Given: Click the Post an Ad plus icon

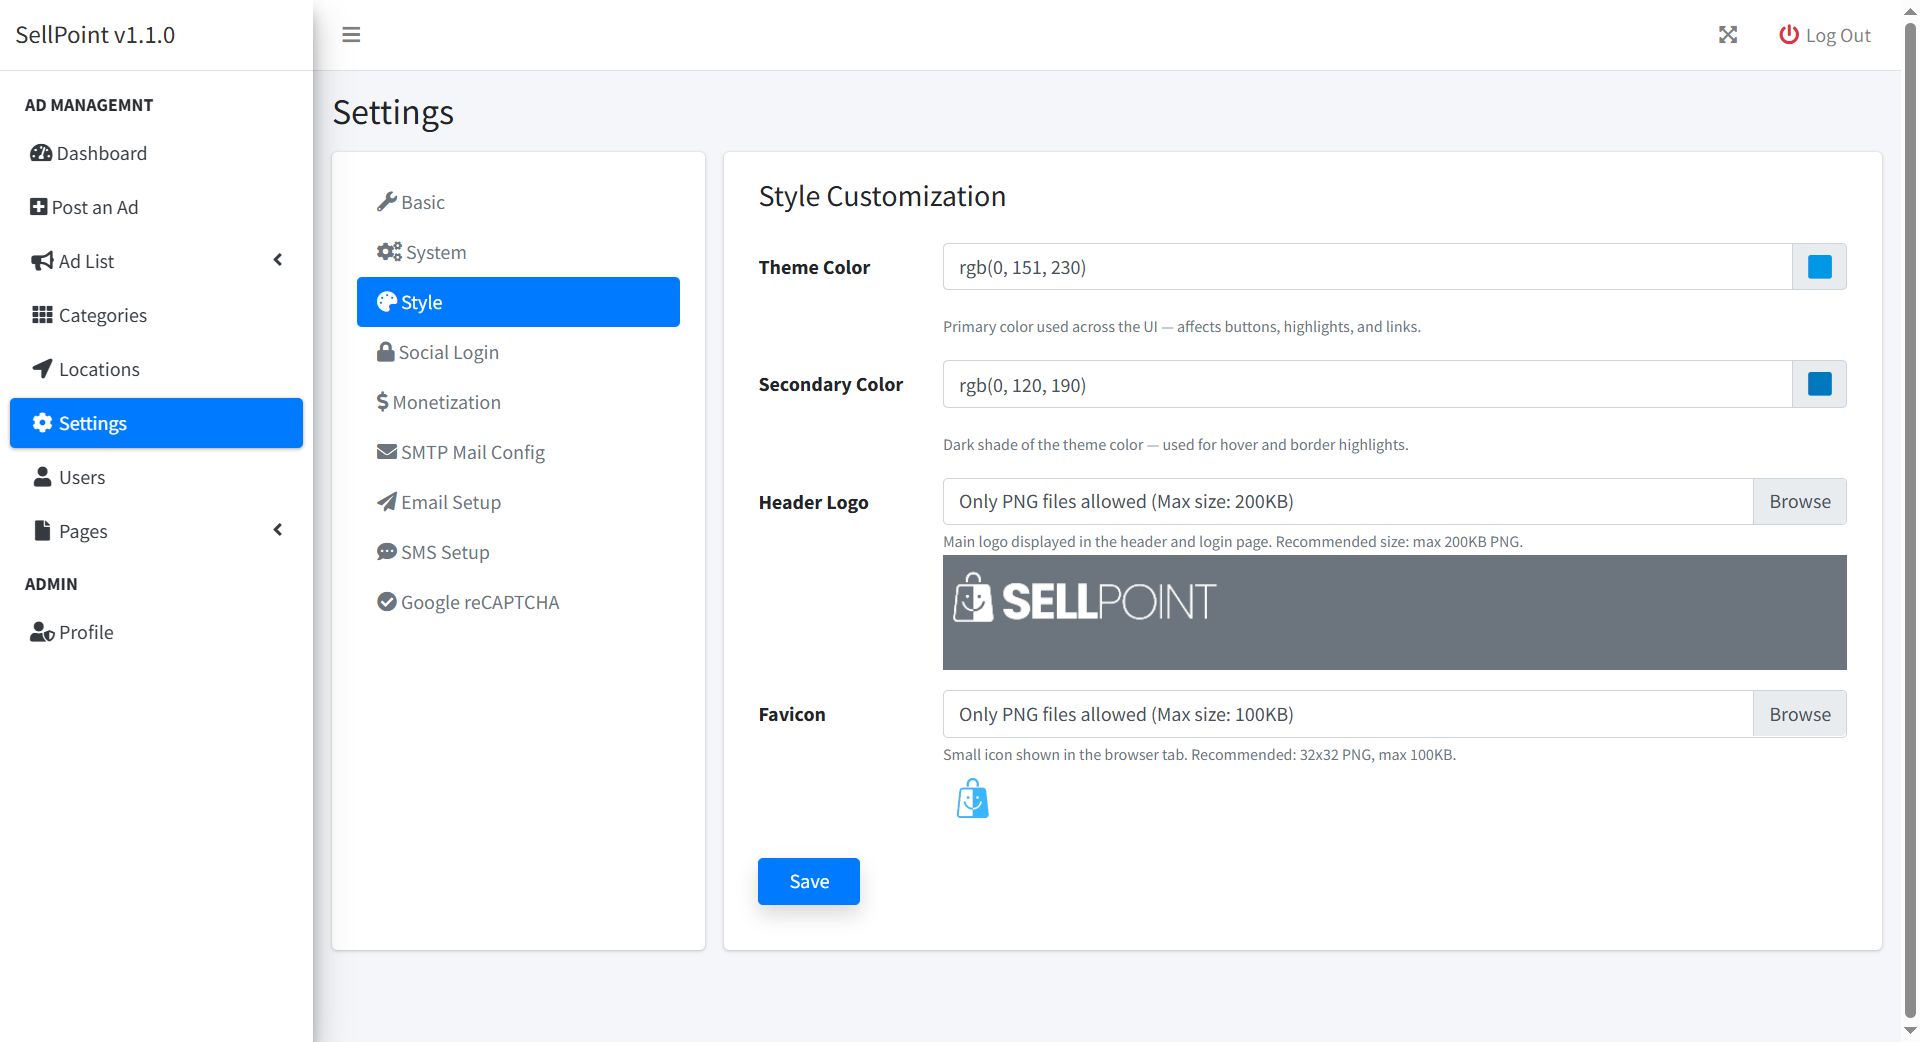Looking at the screenshot, I should point(38,207).
